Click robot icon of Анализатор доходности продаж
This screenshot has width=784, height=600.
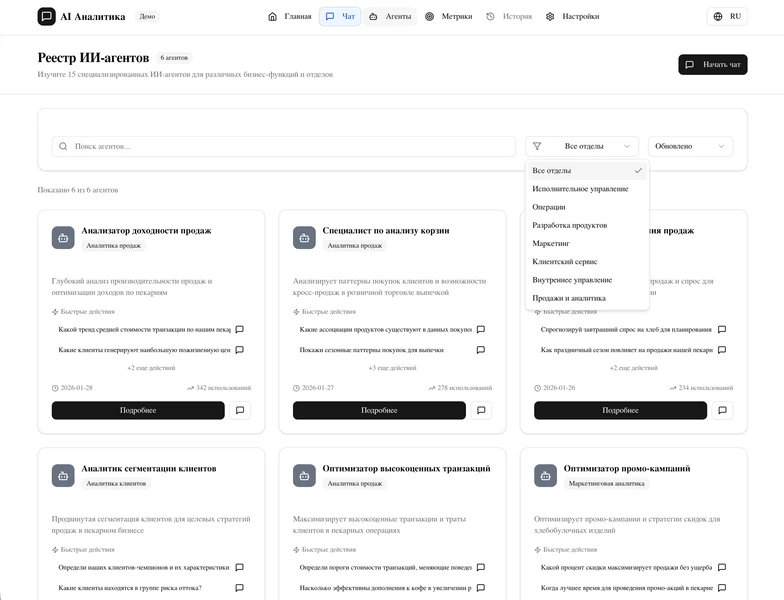pyautogui.click(x=63, y=238)
